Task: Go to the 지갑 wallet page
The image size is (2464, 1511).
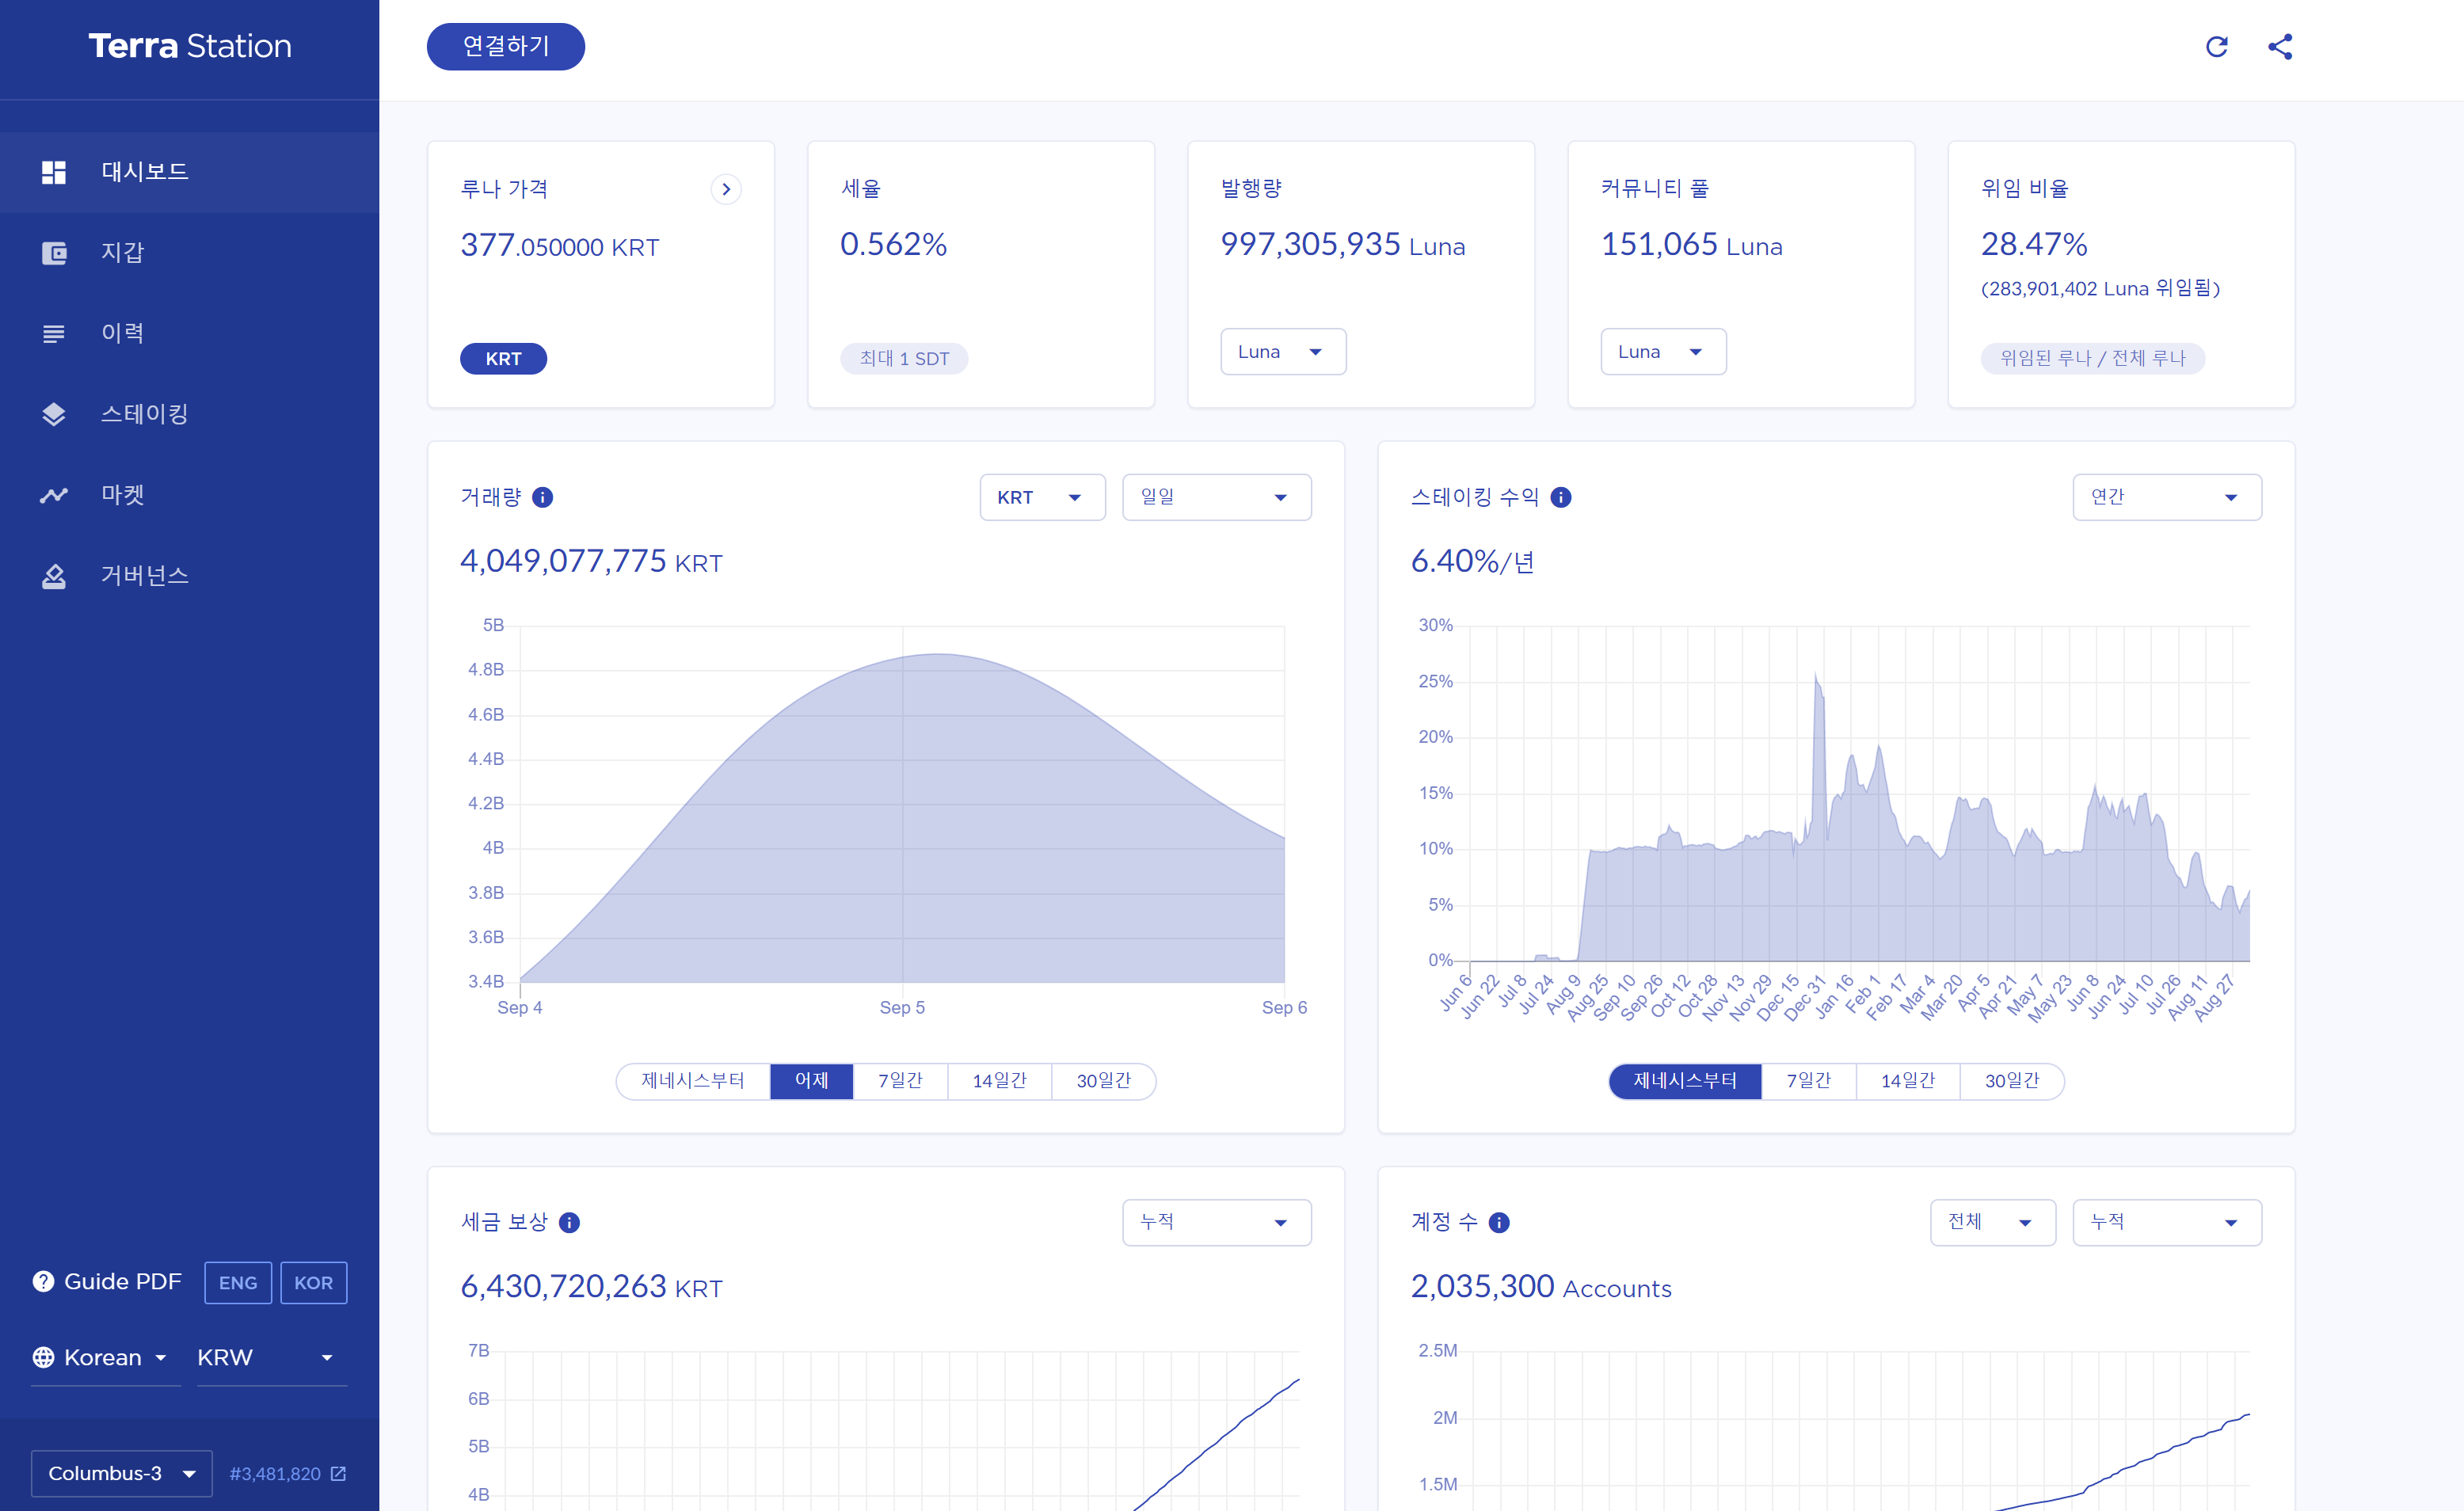Action: 190,253
